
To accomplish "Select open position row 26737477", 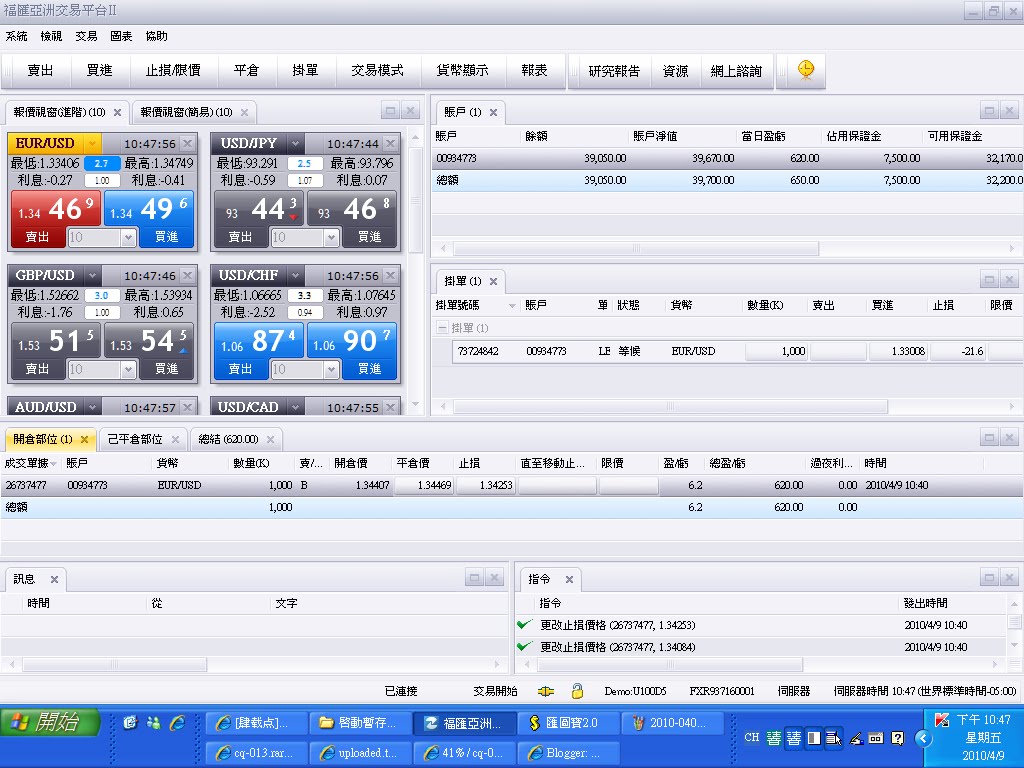I will (512, 485).
